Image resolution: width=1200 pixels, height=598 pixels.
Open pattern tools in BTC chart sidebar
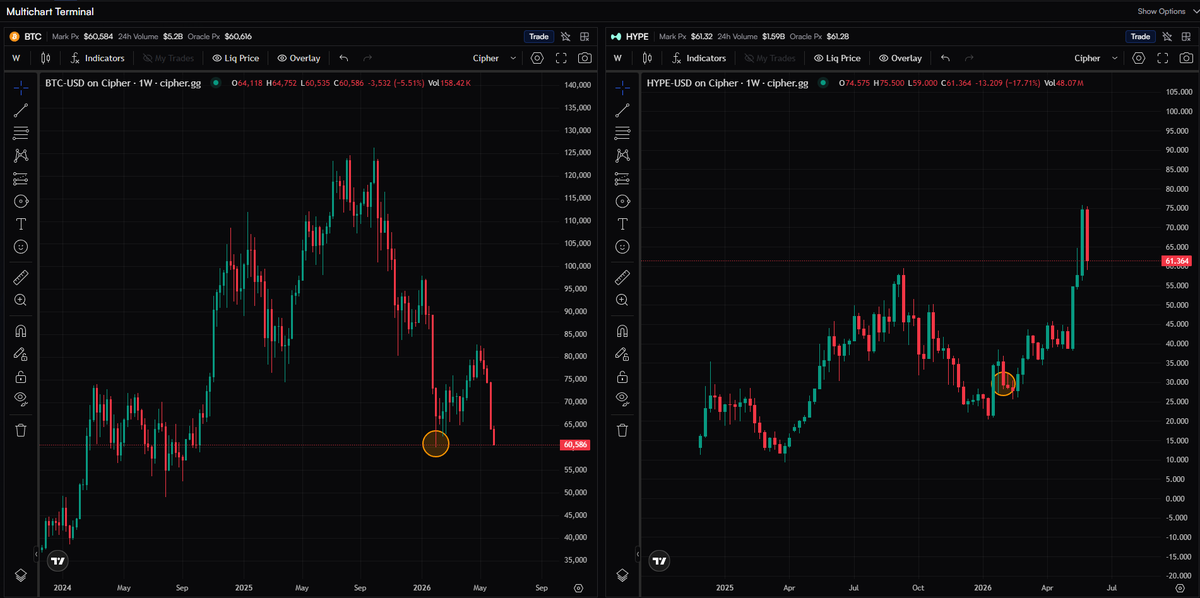click(20, 156)
